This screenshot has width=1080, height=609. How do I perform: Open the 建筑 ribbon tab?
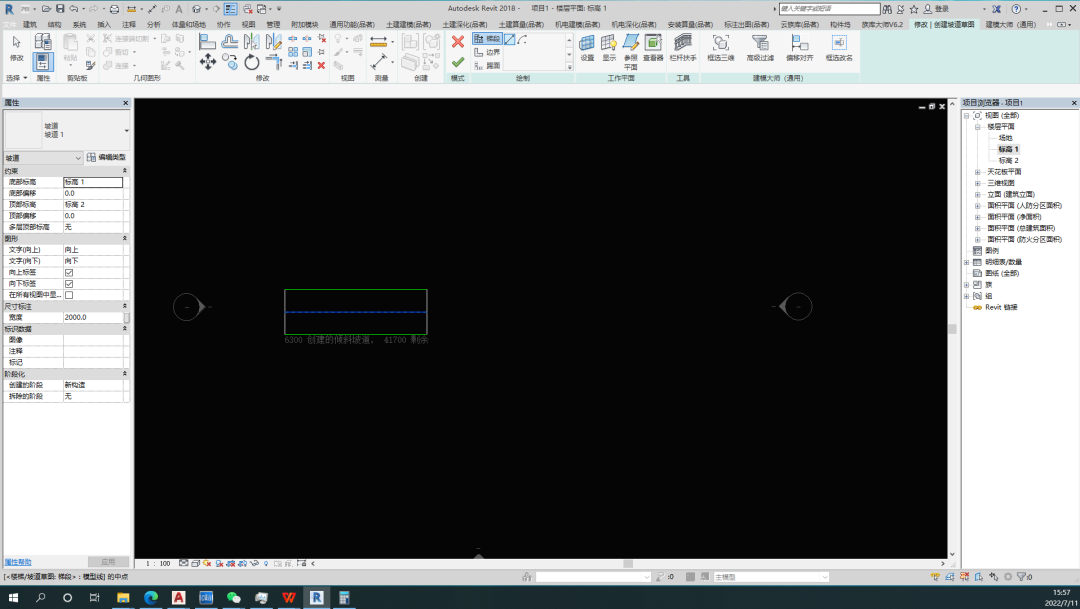pyautogui.click(x=30, y=25)
